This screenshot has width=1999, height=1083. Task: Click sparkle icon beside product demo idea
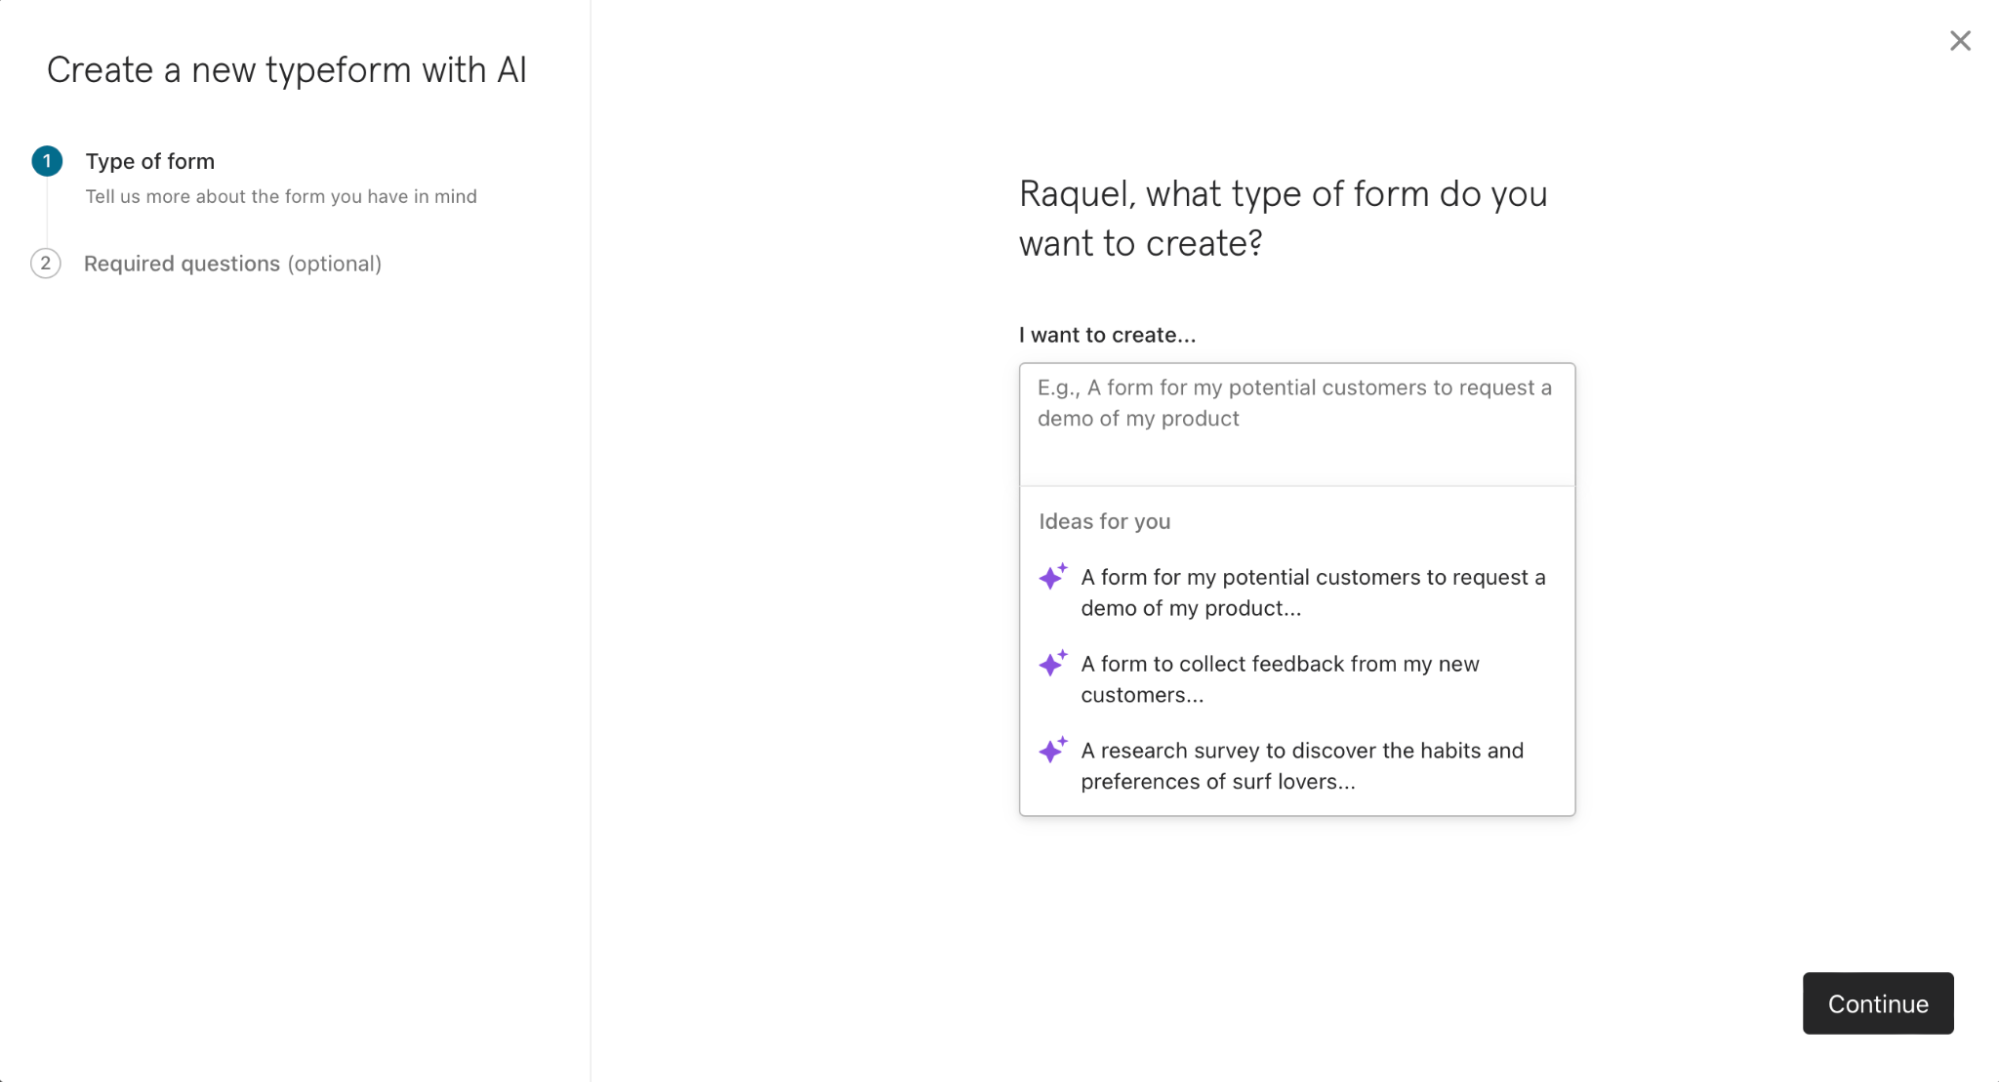tap(1053, 577)
